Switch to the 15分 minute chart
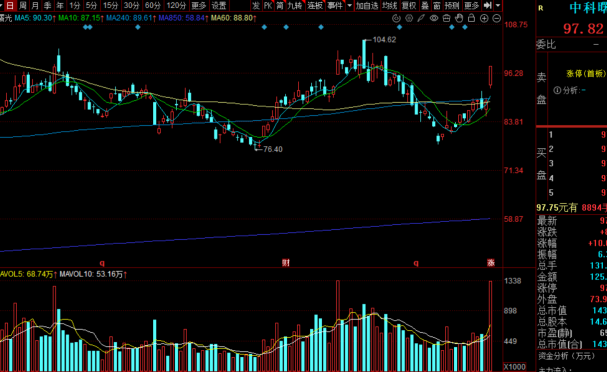 click(x=110, y=5)
